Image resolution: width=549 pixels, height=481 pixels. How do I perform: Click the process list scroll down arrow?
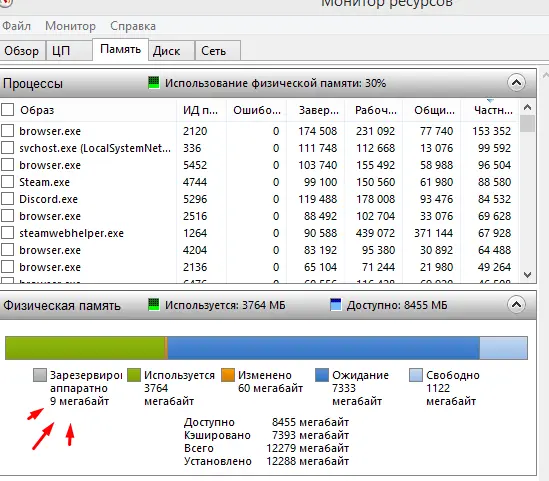527,275
